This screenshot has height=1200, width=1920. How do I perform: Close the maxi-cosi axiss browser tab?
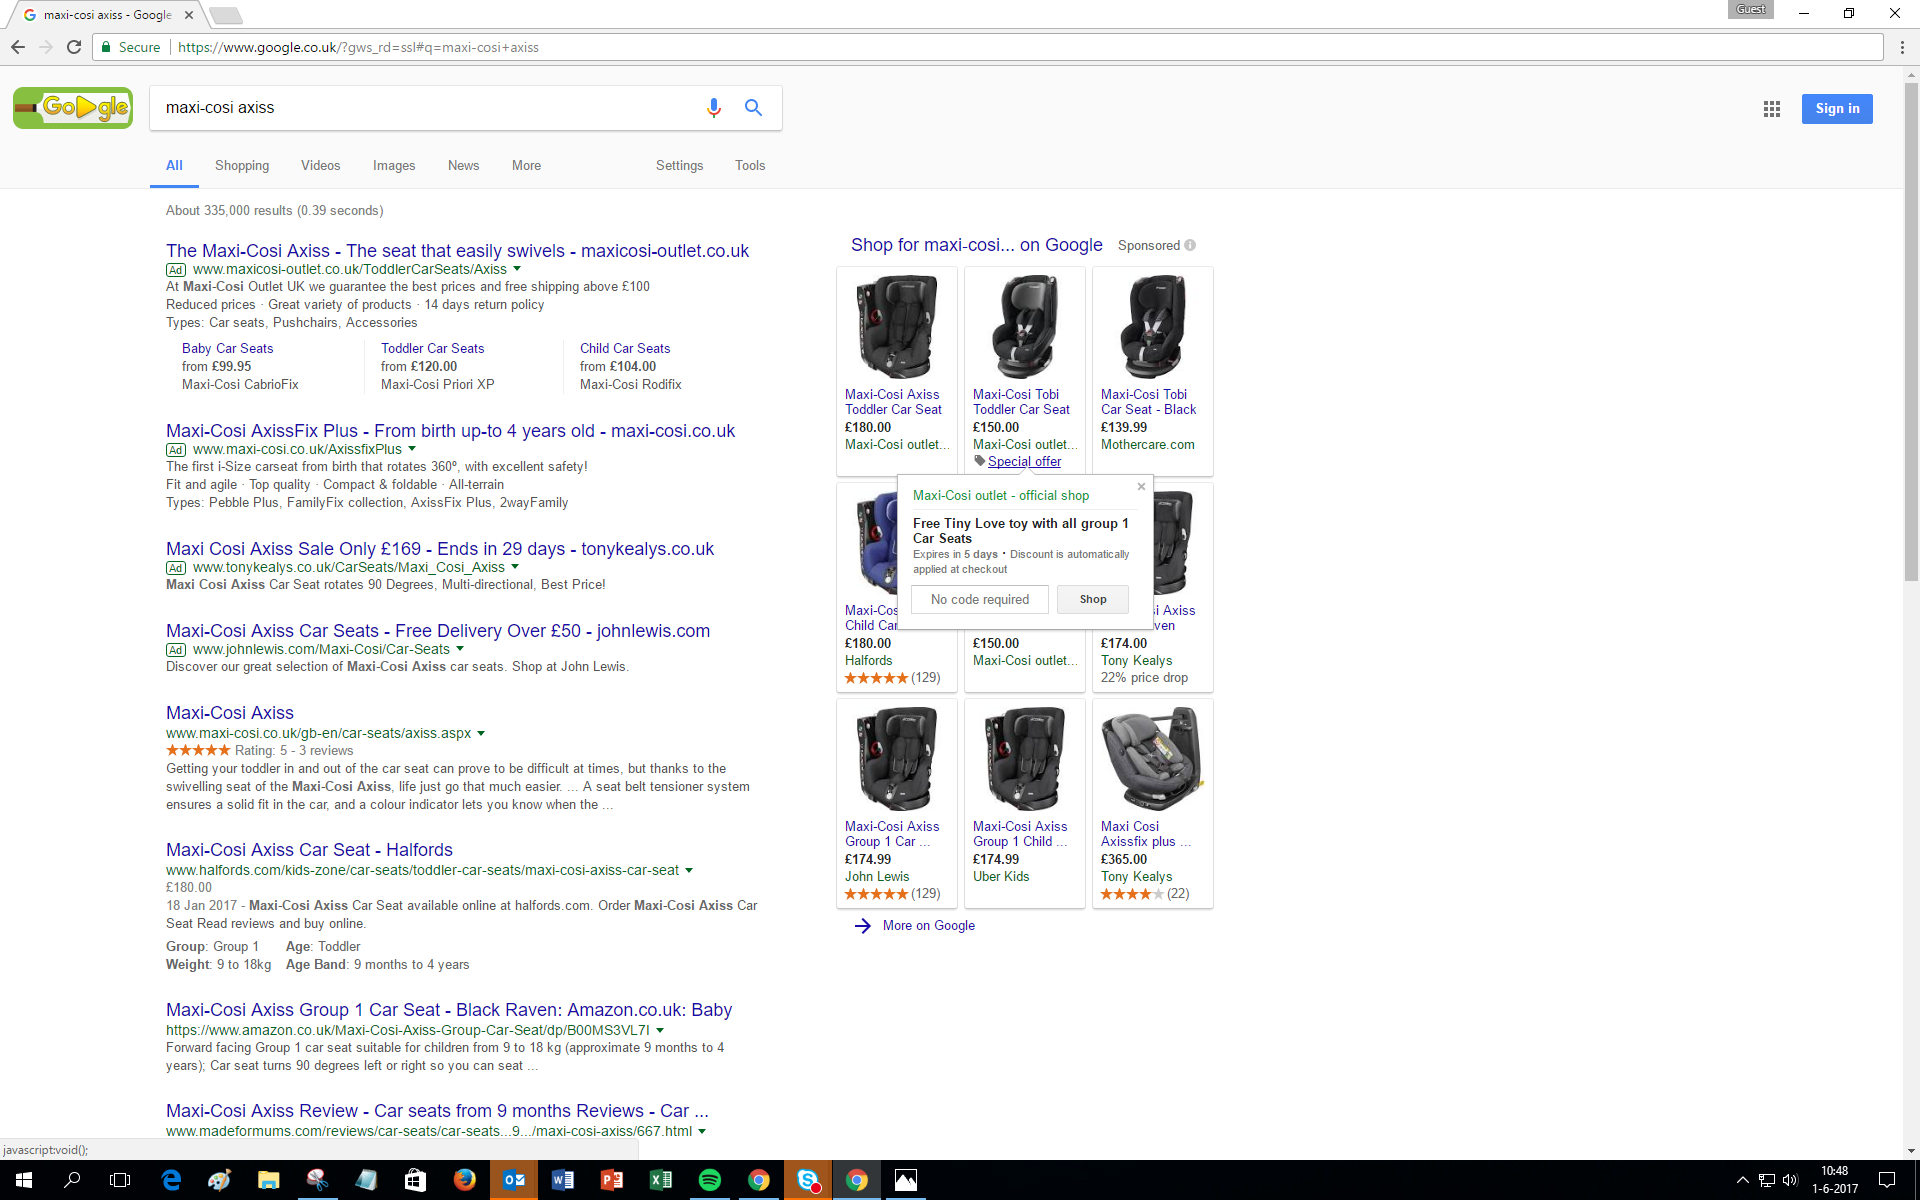pos(189,15)
